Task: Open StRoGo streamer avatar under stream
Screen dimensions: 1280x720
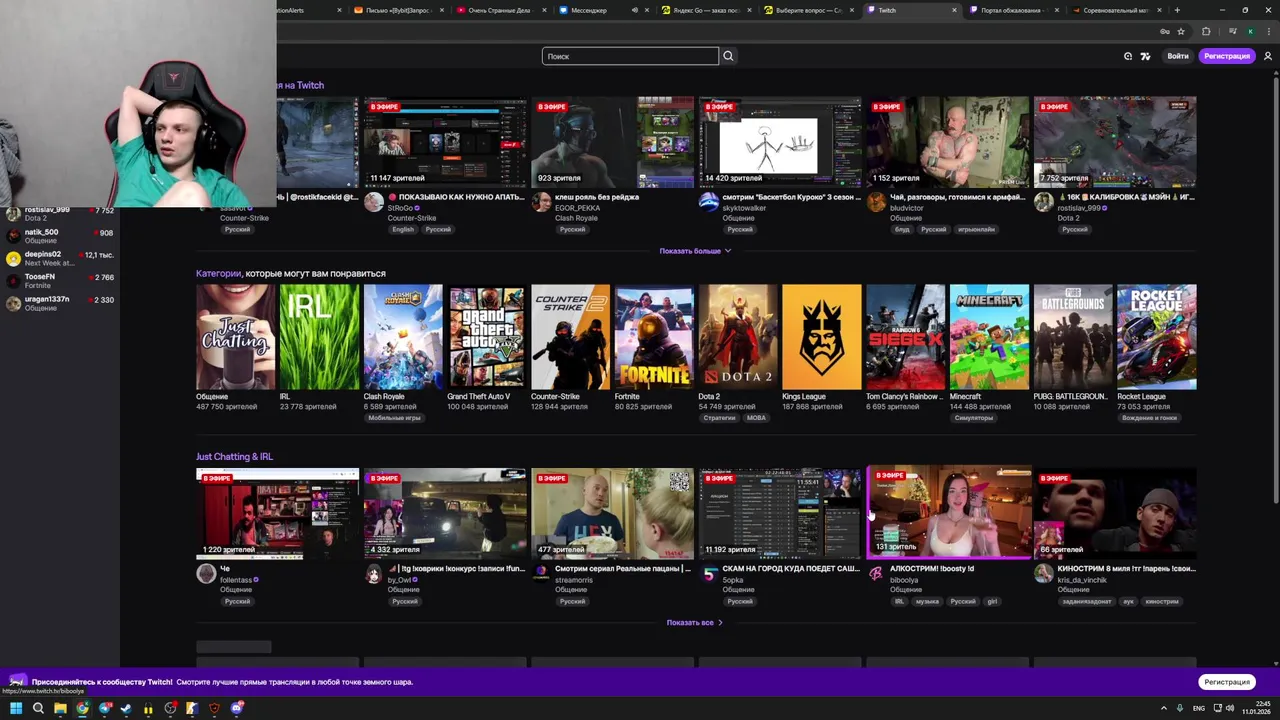Action: tap(374, 202)
